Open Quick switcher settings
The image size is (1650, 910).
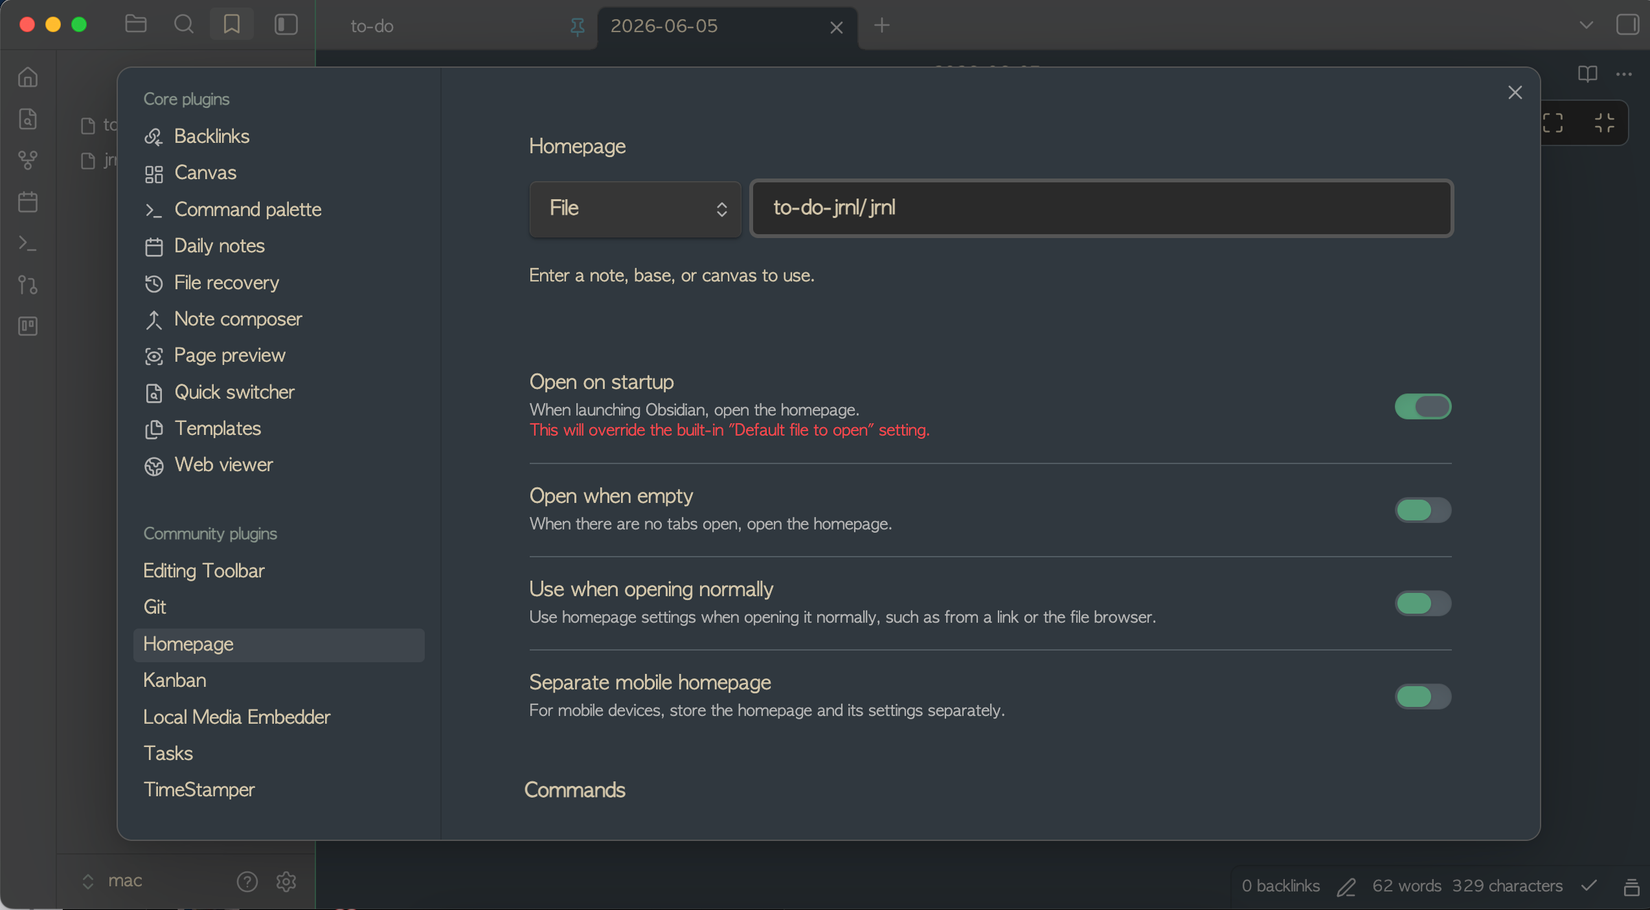coord(278,392)
